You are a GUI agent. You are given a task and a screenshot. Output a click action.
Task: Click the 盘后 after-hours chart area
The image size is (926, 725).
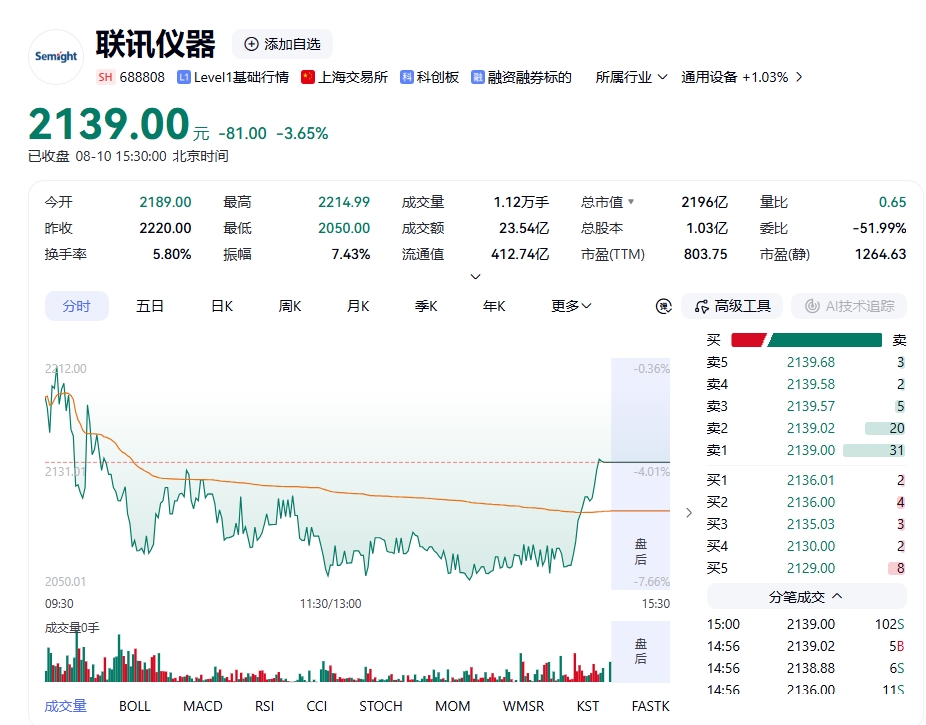click(641, 473)
